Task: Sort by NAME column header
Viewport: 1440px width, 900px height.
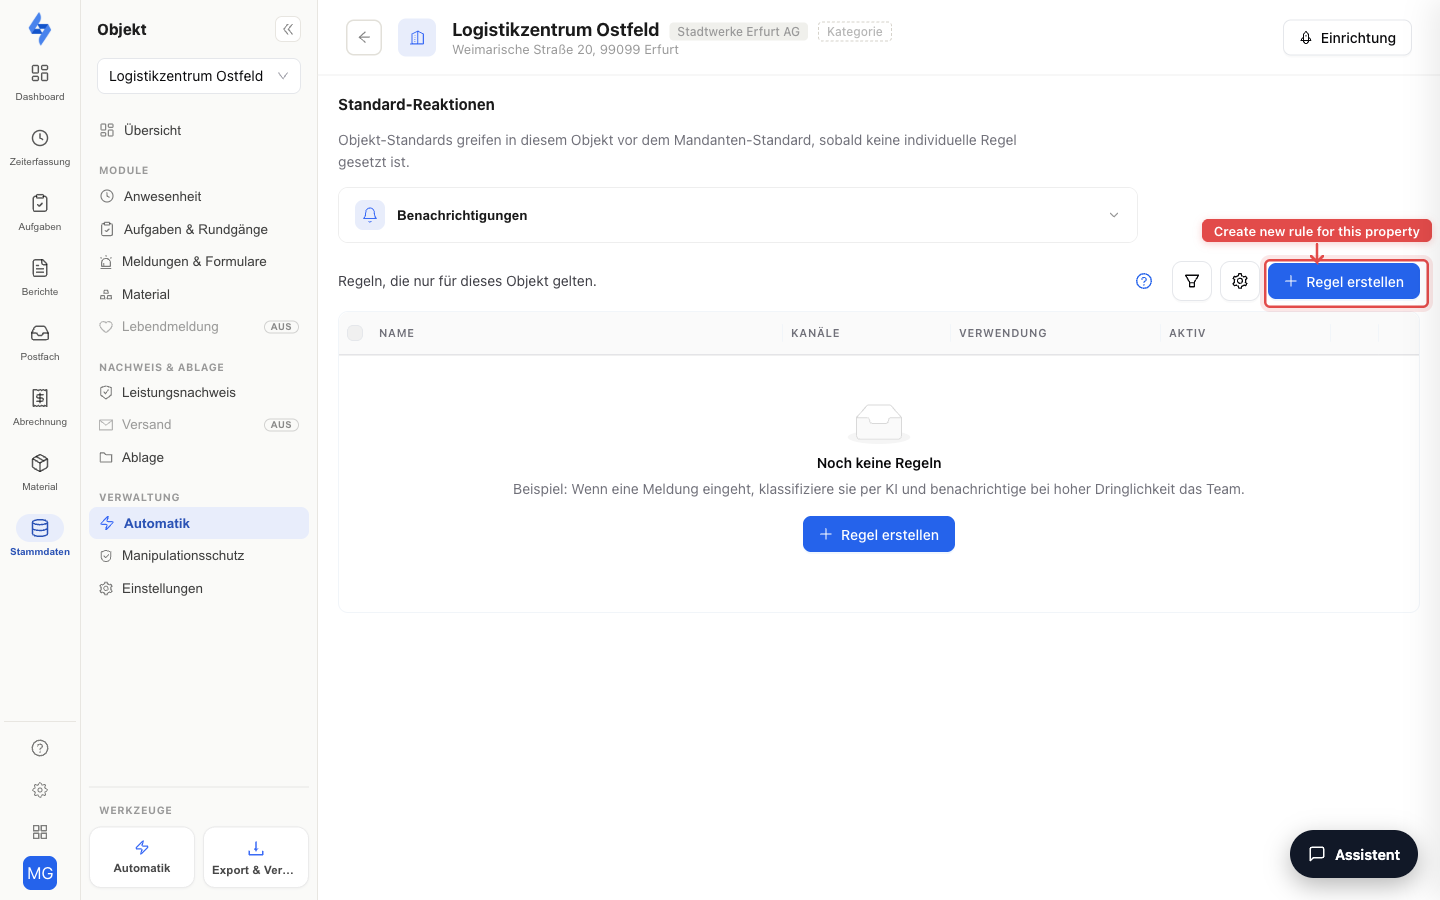Action: [397, 333]
